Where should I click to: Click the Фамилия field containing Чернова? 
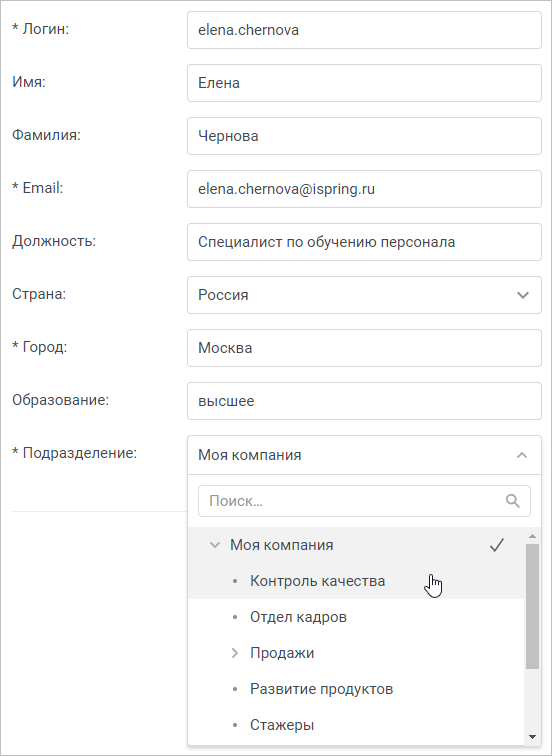point(364,136)
